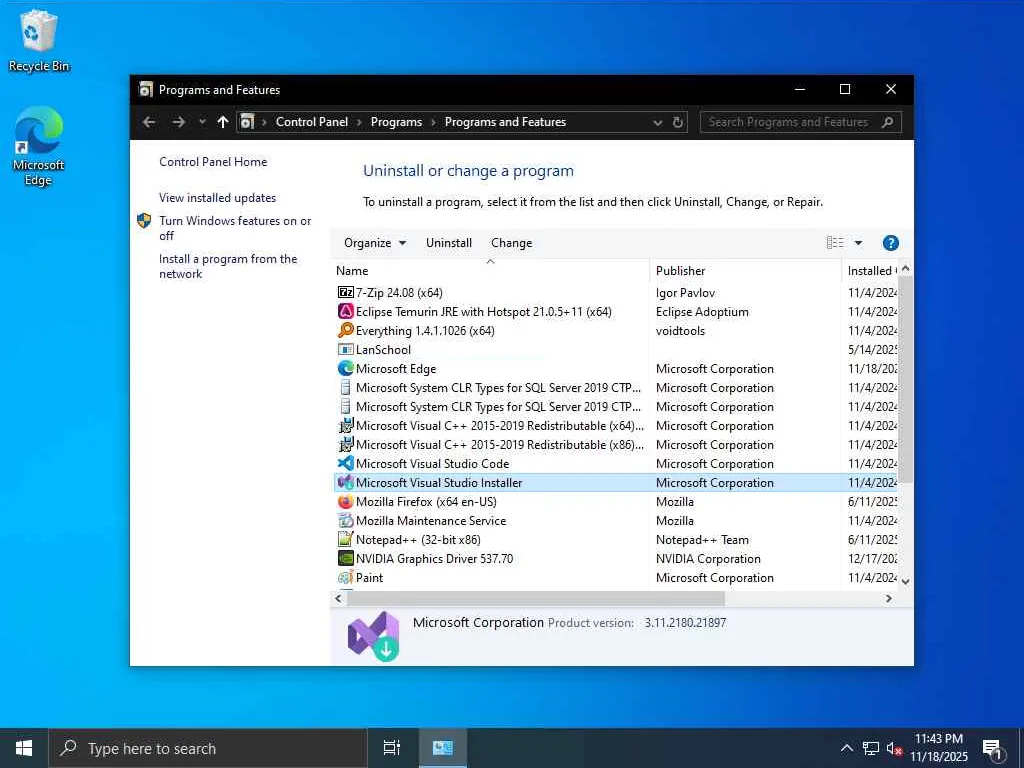
Task: Click the Uninstall toolbar button
Action: point(449,243)
